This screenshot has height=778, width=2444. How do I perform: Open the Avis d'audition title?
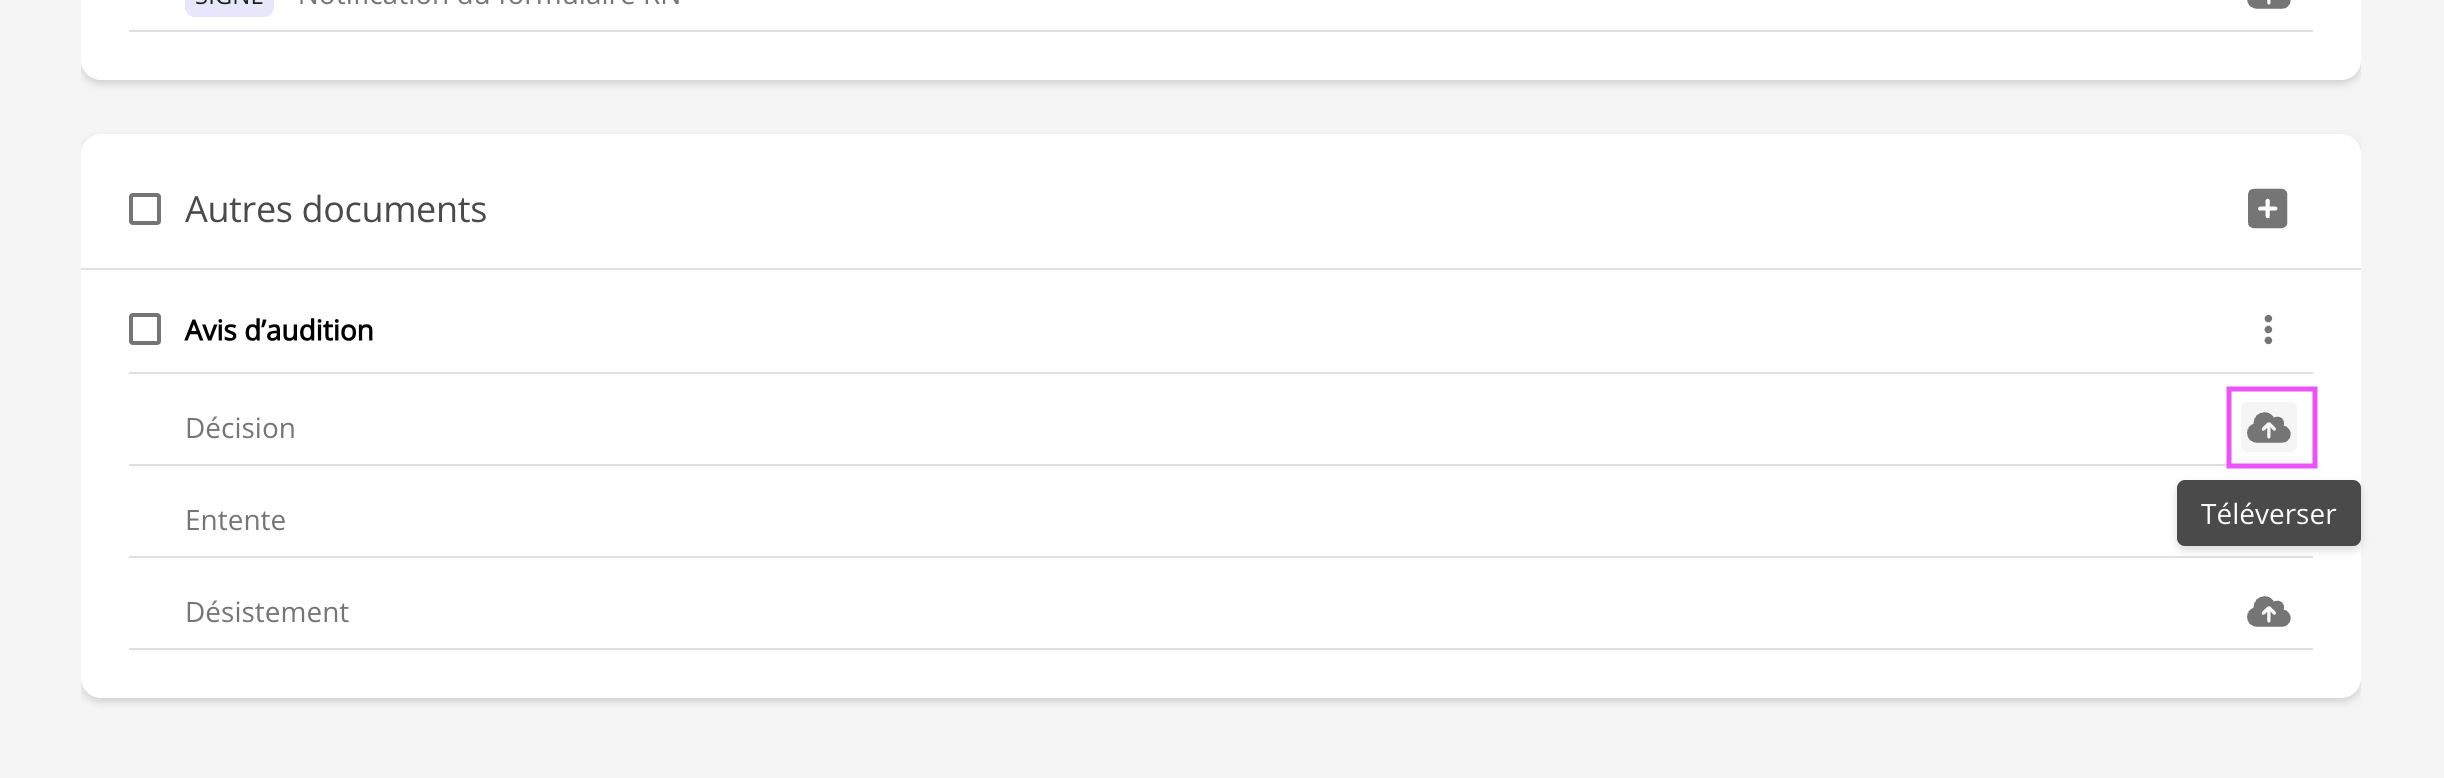279,330
